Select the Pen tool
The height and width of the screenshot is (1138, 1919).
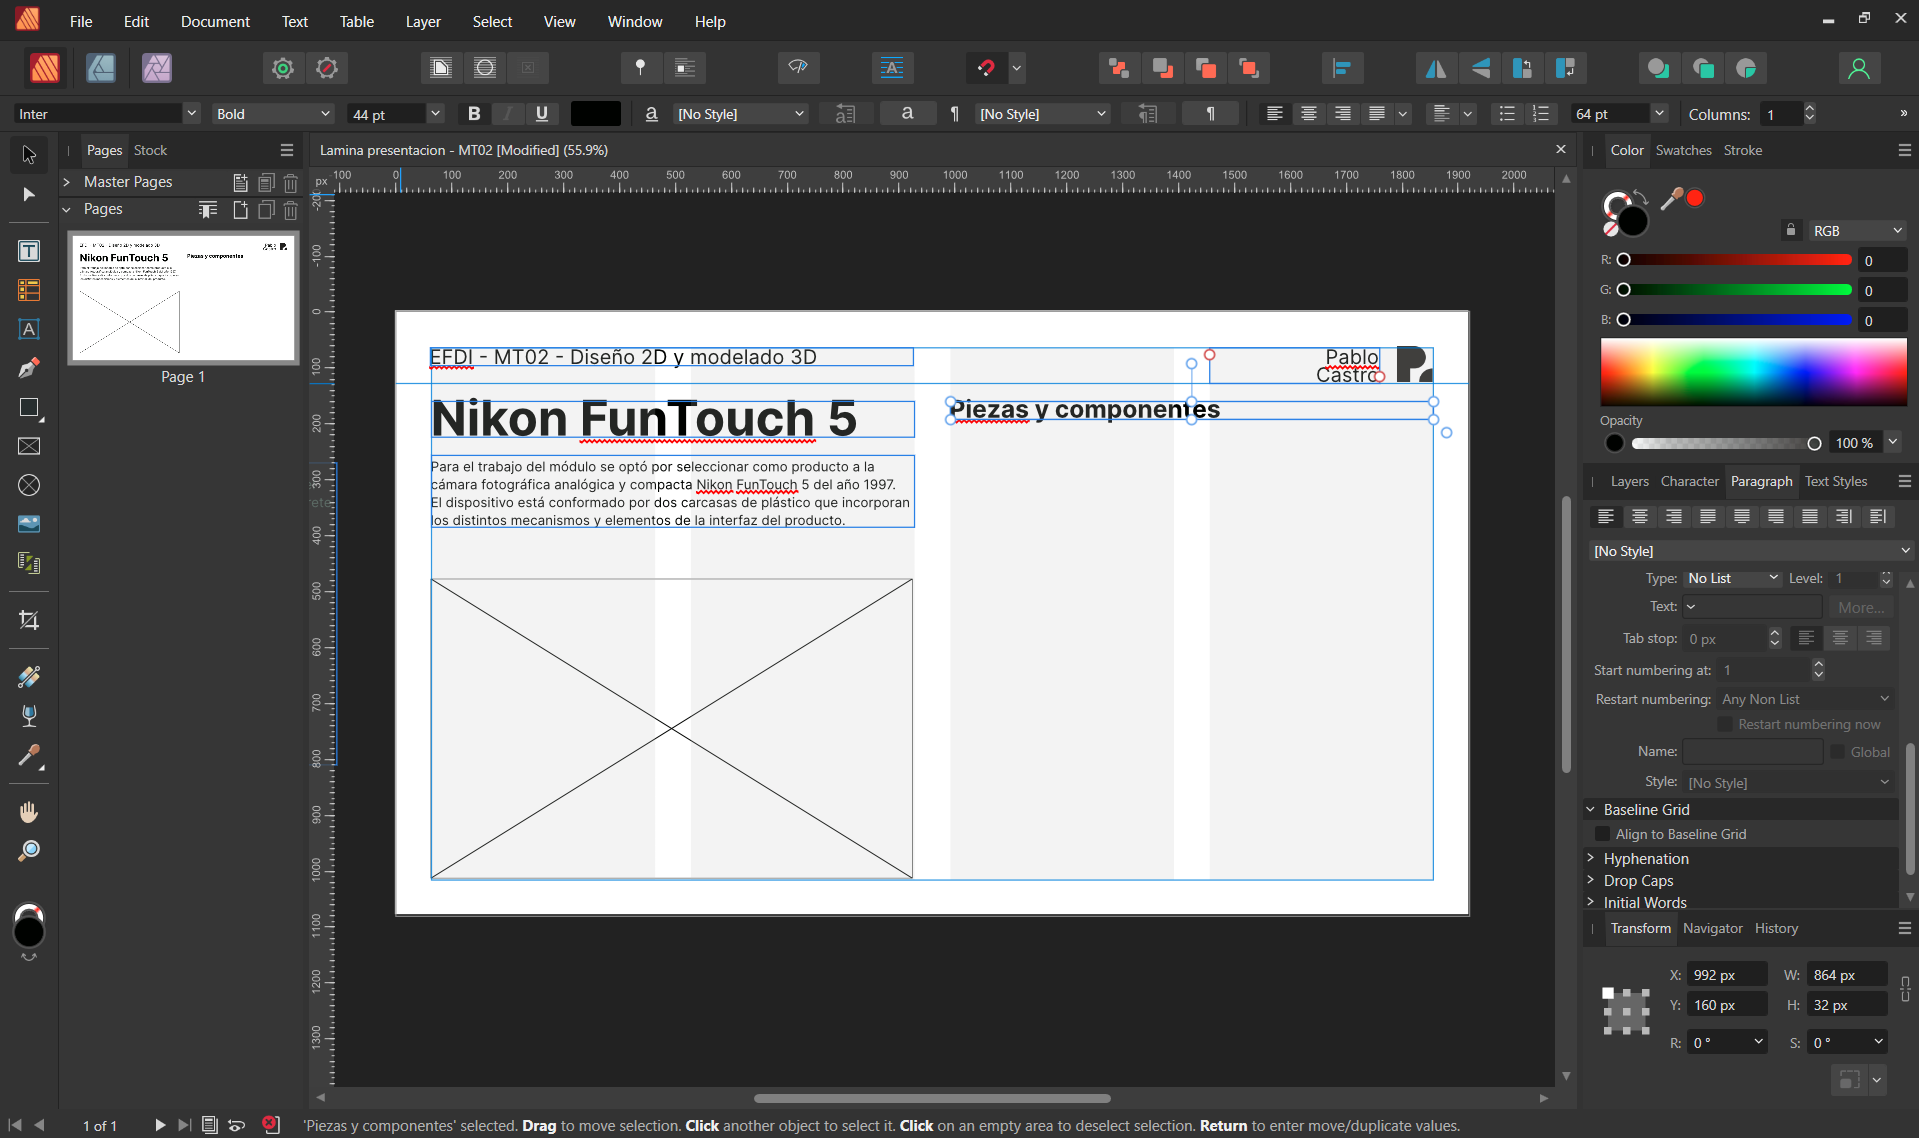[x=29, y=368]
